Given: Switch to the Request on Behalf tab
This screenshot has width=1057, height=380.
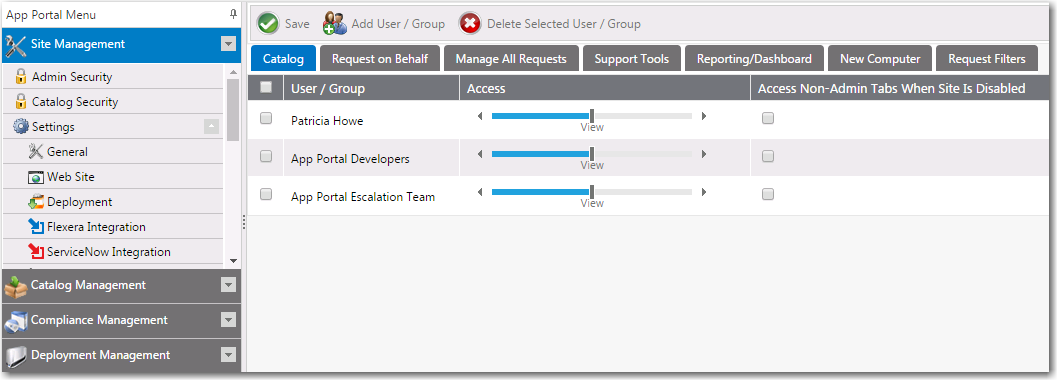Looking at the screenshot, I should pyautogui.click(x=380, y=59).
